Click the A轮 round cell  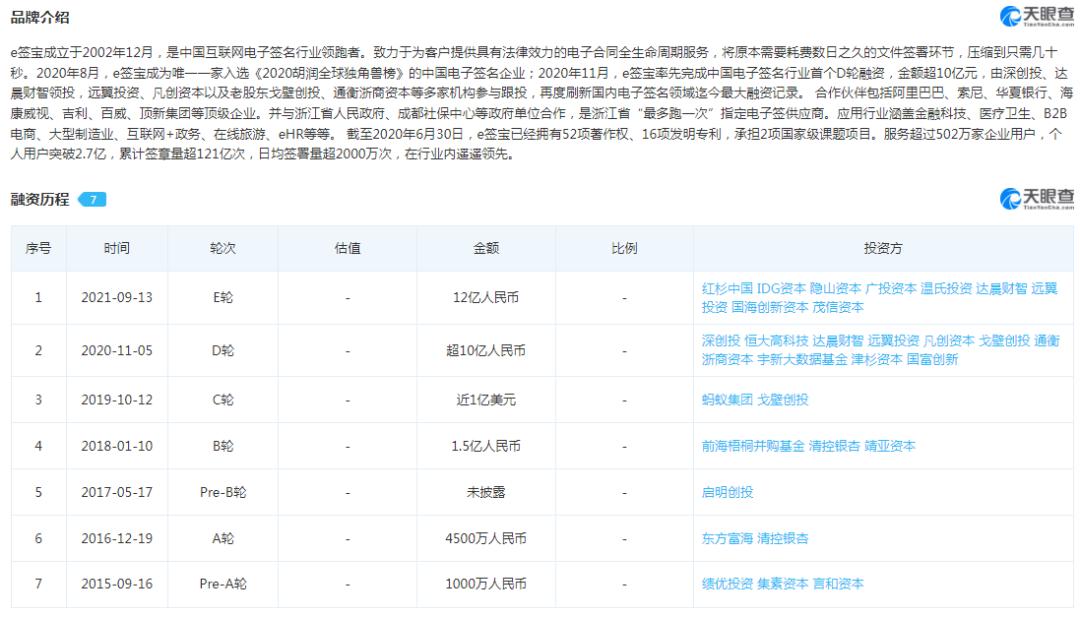223,538
